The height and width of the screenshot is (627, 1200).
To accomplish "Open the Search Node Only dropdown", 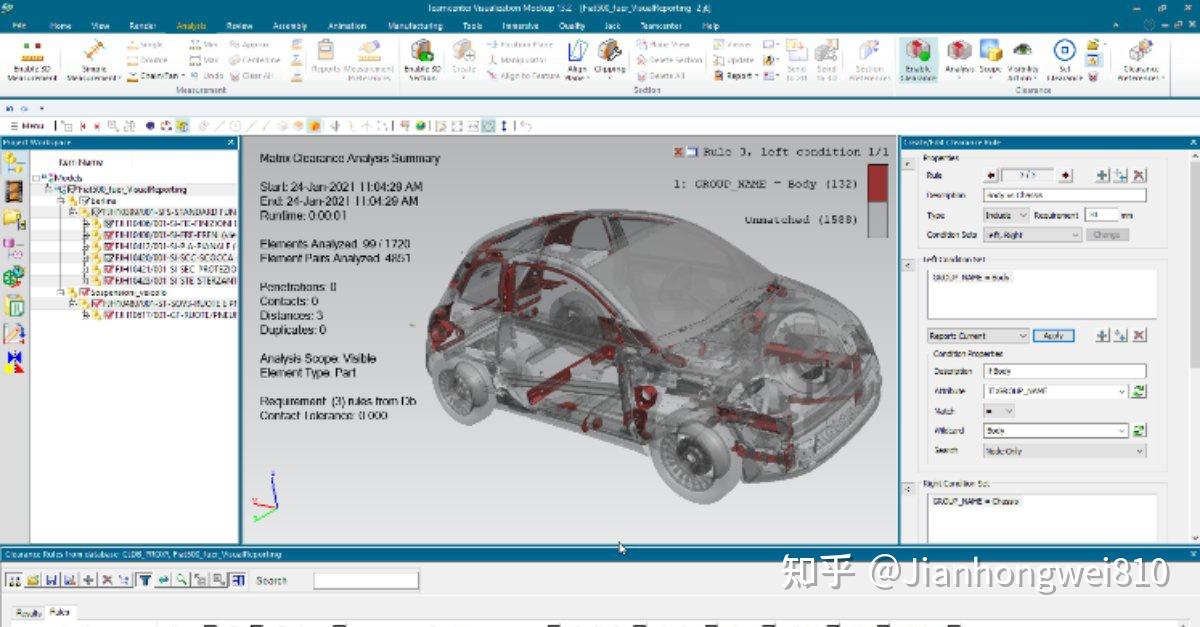I will (x=1065, y=451).
